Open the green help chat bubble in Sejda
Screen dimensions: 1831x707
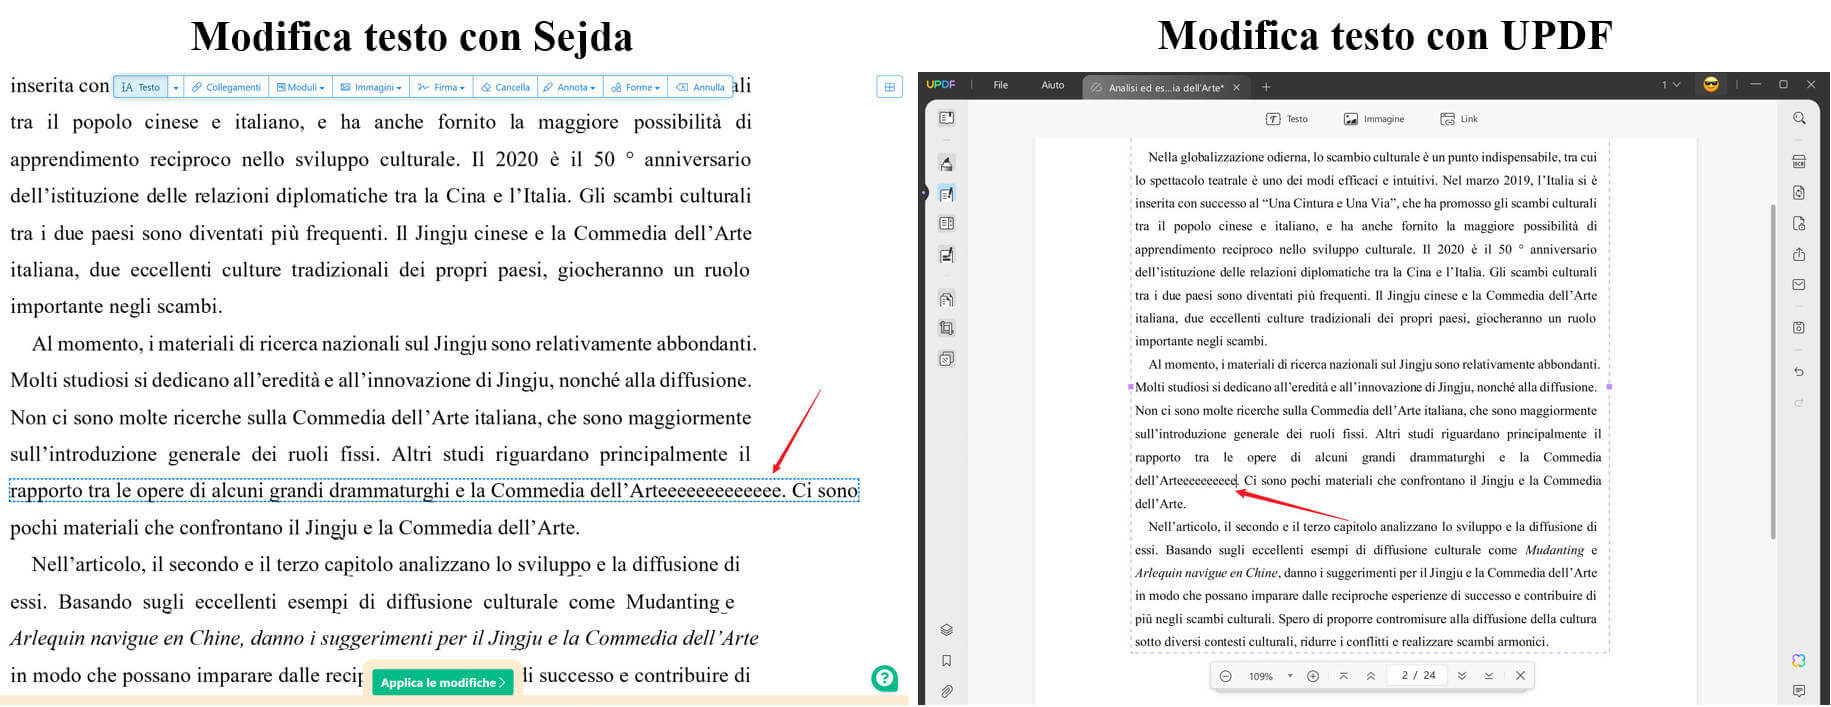pyautogui.click(x=884, y=678)
